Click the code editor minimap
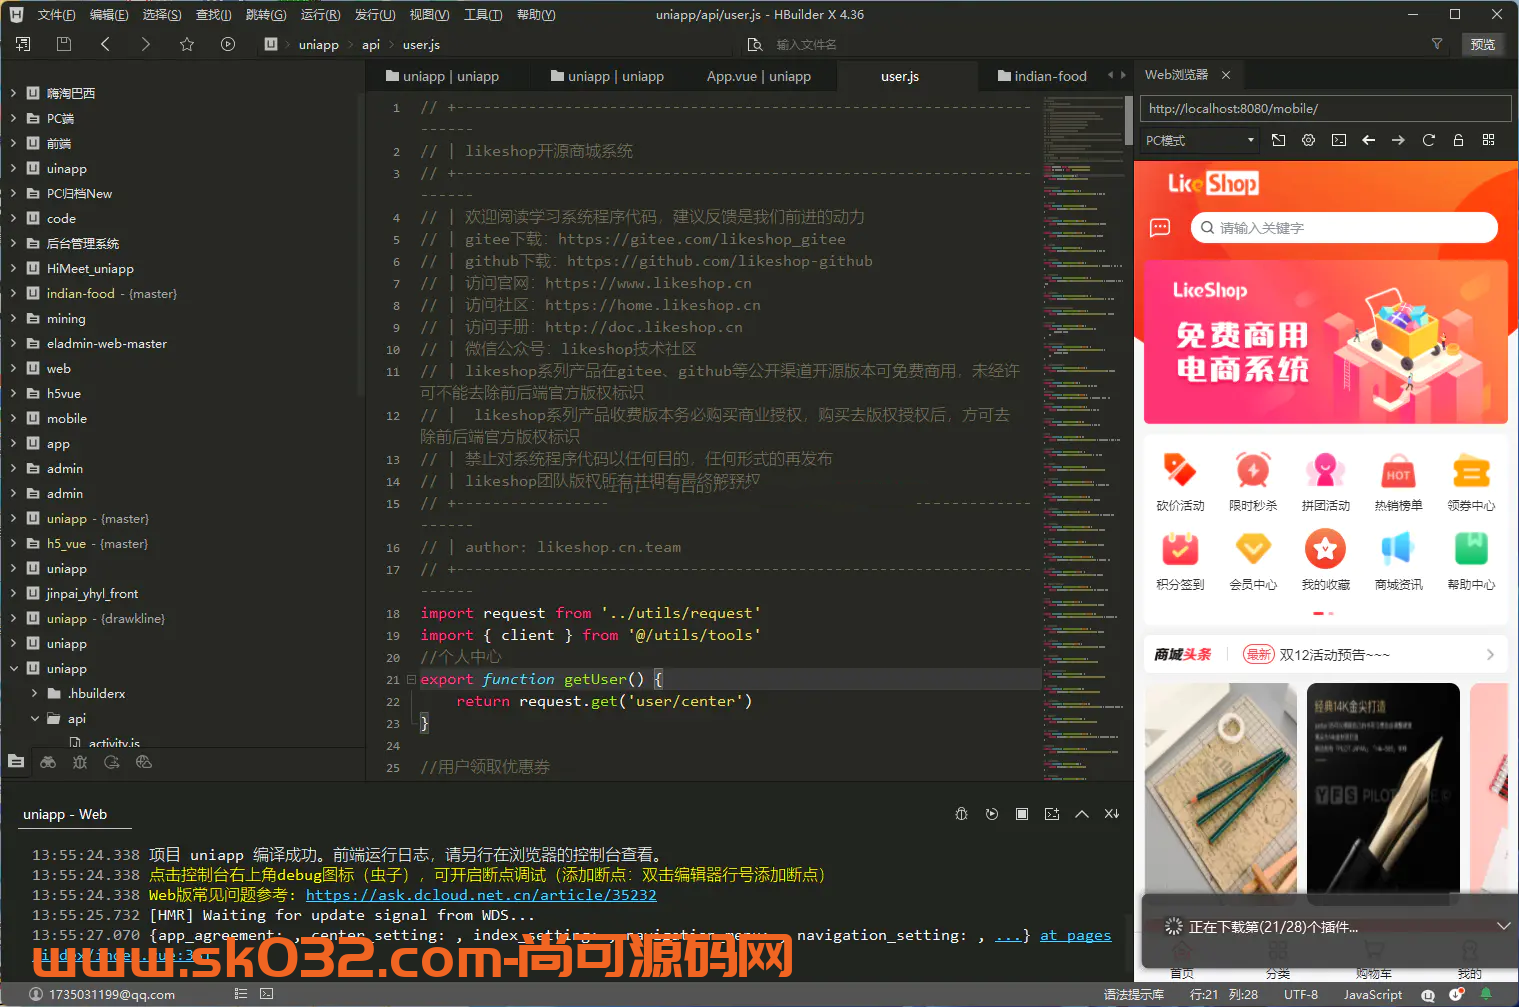Image resolution: width=1519 pixels, height=1007 pixels. tap(1083, 438)
